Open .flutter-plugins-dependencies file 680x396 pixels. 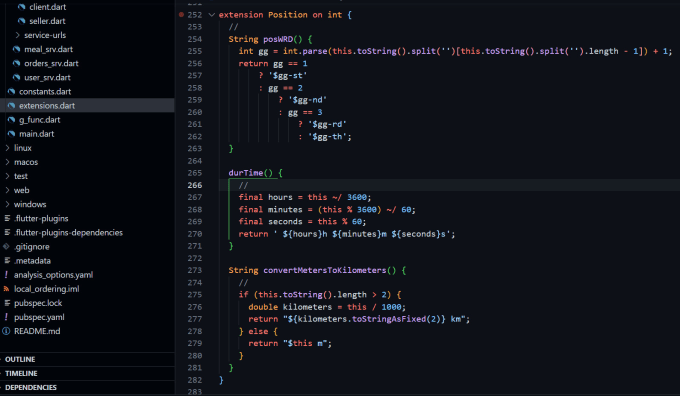pyautogui.click(x=68, y=232)
